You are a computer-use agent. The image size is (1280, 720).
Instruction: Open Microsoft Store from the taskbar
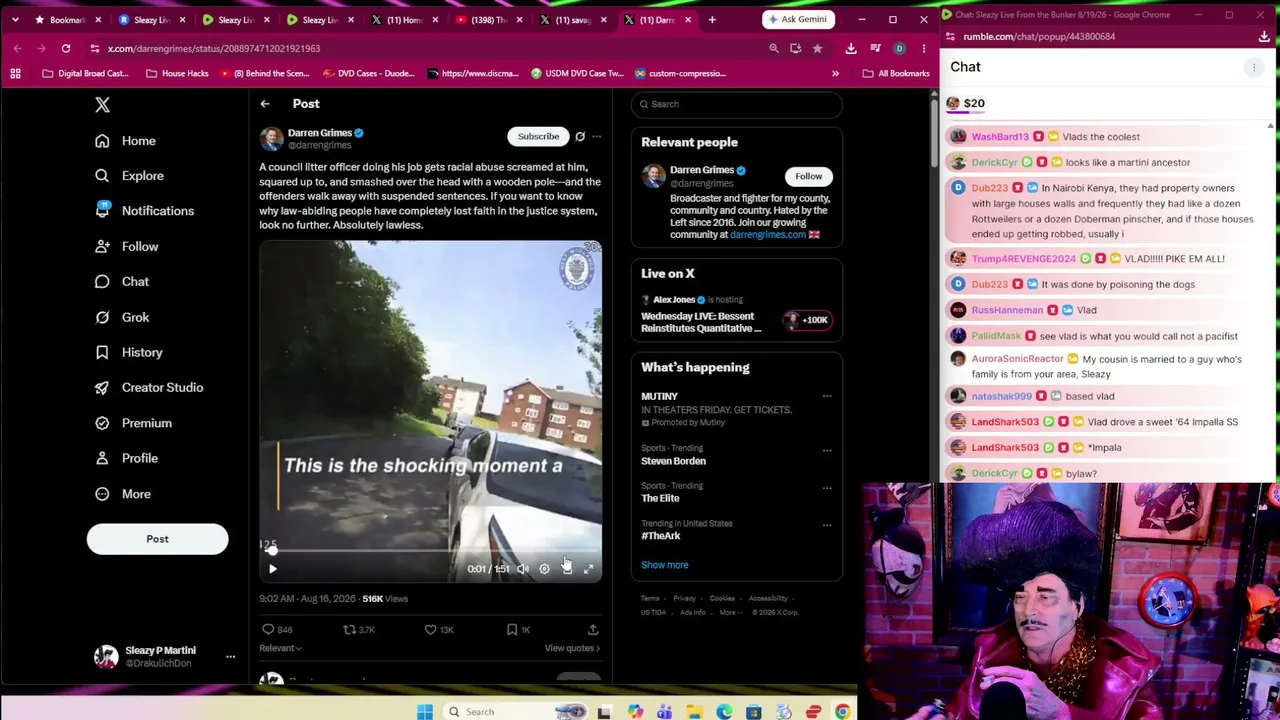[754, 712]
